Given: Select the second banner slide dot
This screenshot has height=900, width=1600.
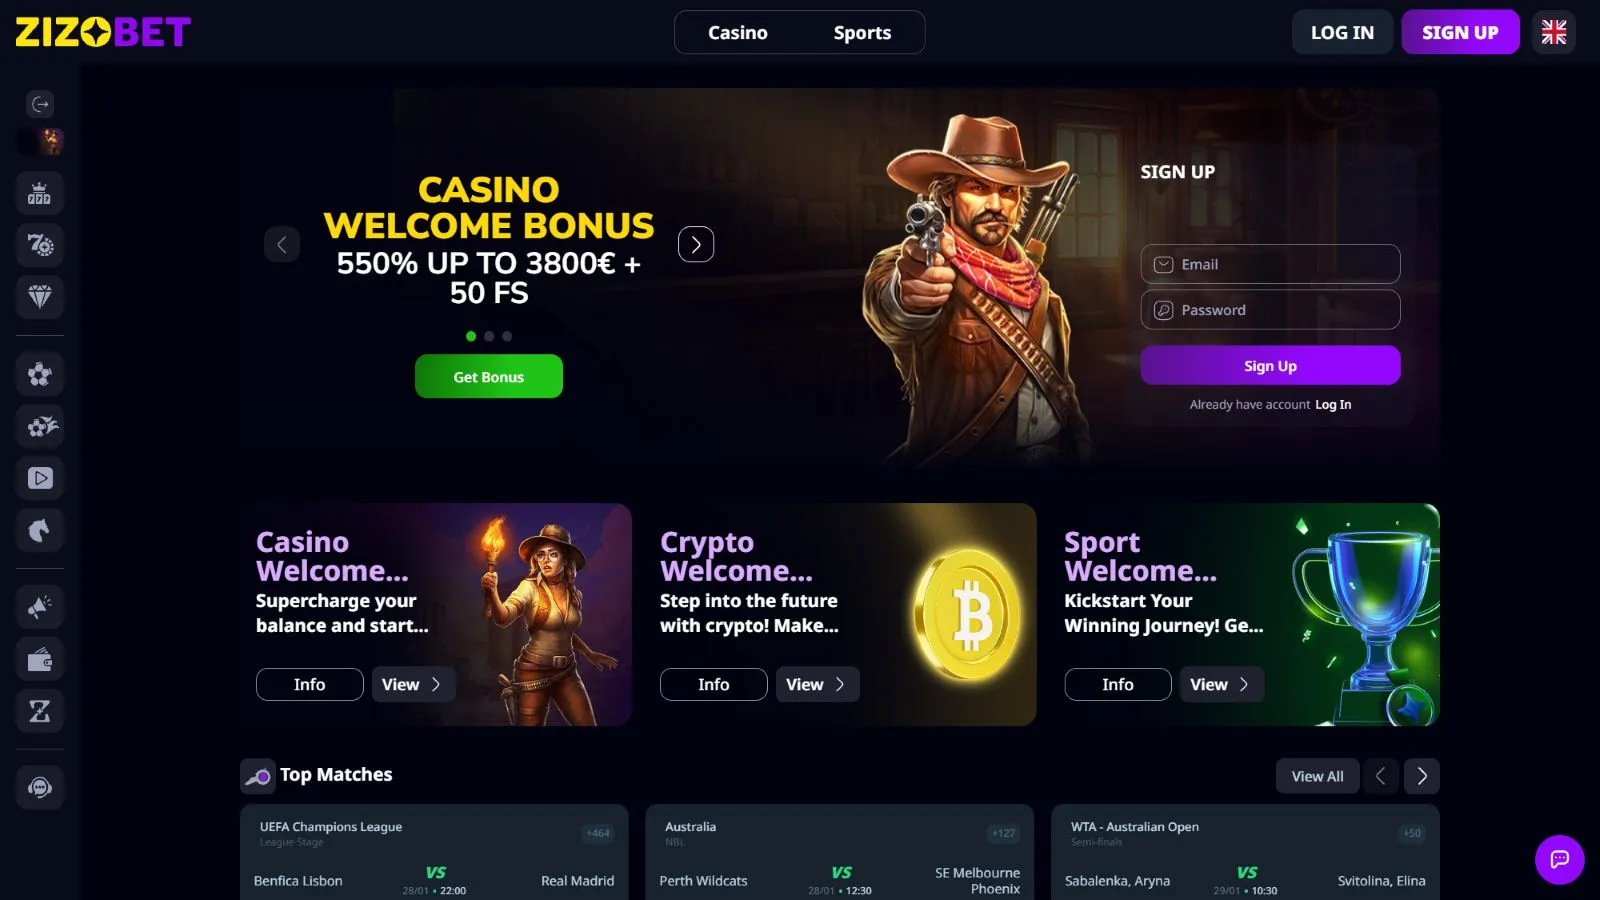Looking at the screenshot, I should (489, 337).
